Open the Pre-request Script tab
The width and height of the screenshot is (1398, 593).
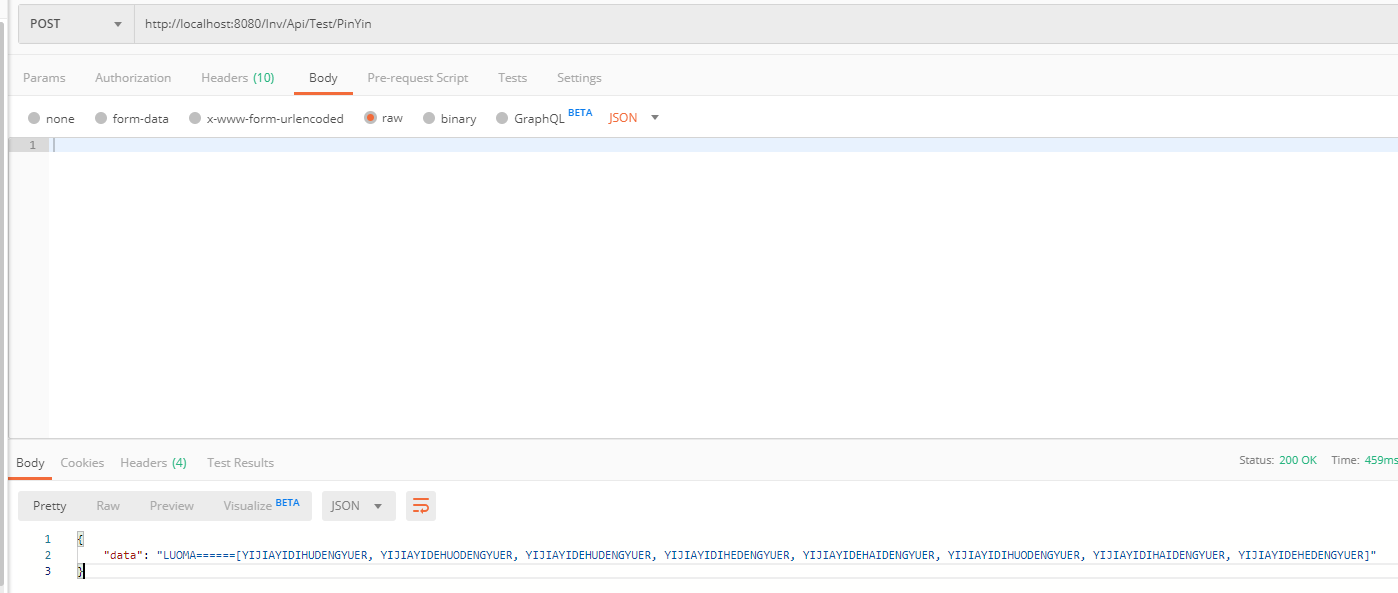pos(418,78)
